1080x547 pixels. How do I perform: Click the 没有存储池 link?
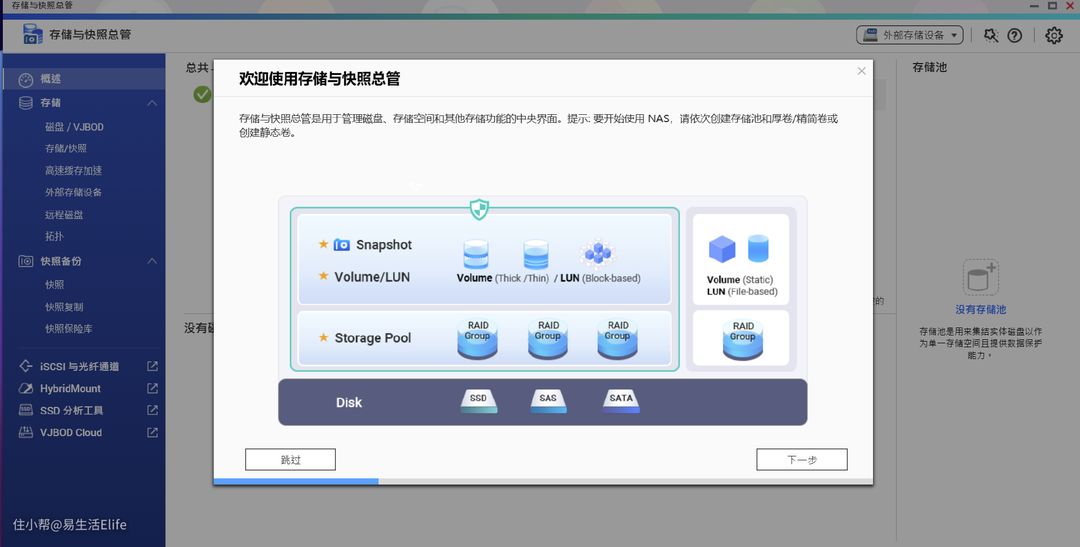click(980, 310)
